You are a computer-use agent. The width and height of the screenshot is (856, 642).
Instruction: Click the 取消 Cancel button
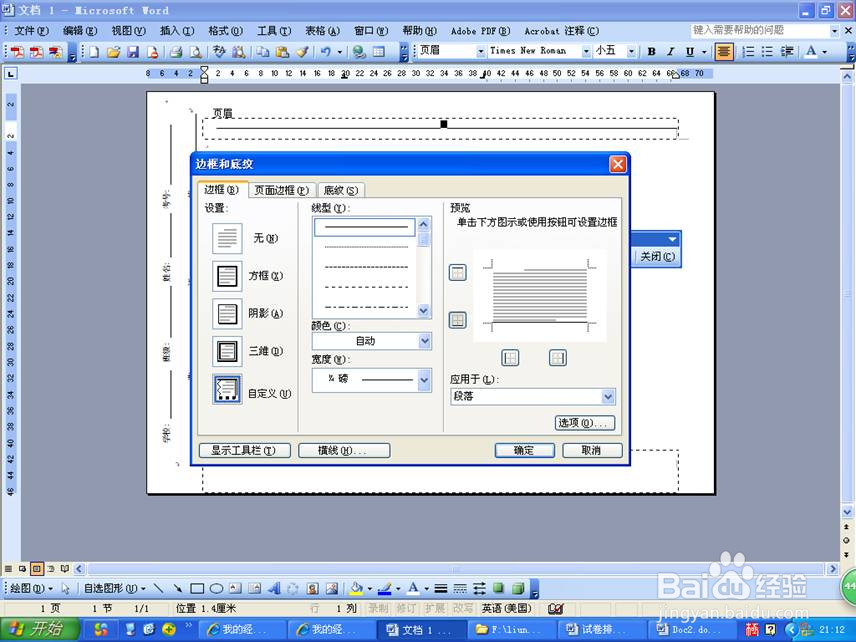point(592,450)
